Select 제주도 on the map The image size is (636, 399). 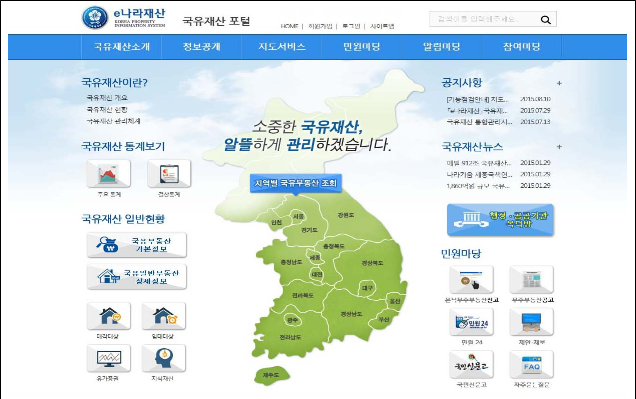(272, 375)
